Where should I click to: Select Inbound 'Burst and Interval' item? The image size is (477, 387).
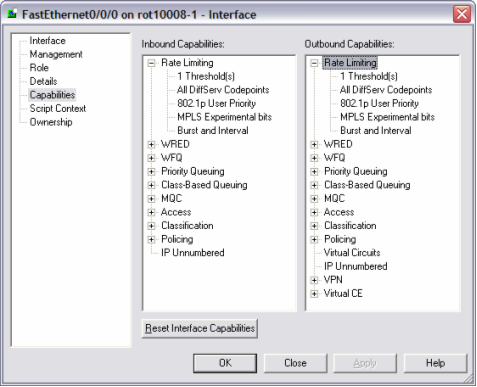click(x=213, y=131)
